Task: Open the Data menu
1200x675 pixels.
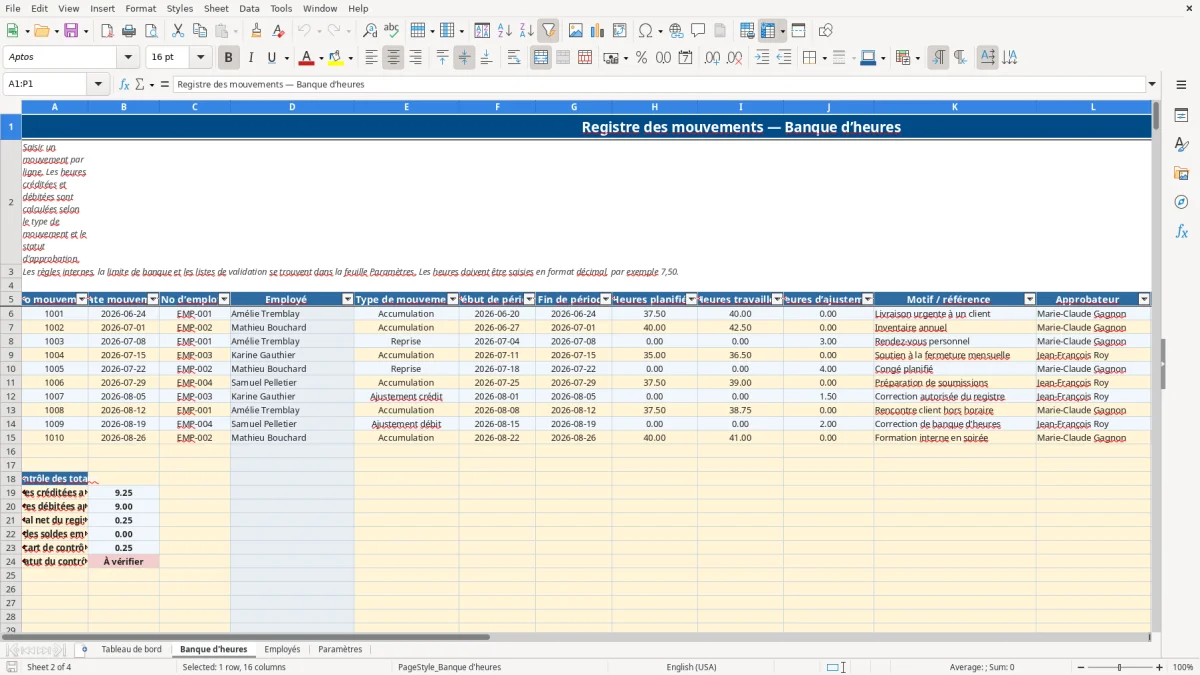Action: tap(249, 8)
